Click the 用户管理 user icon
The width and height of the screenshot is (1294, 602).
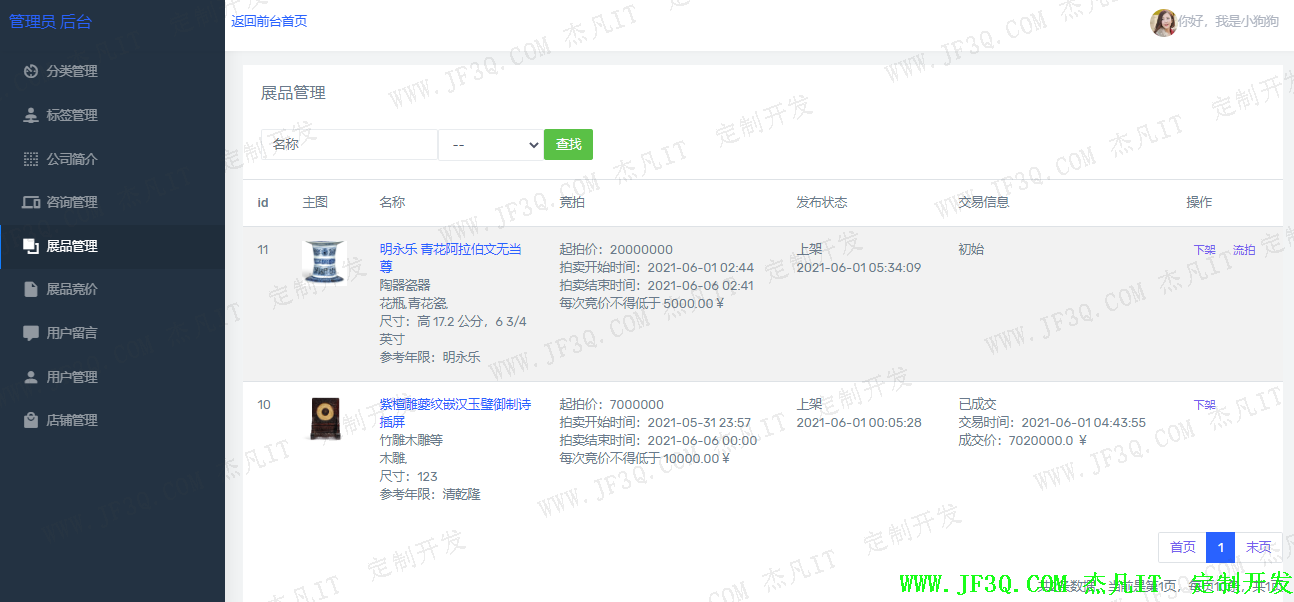coord(31,377)
